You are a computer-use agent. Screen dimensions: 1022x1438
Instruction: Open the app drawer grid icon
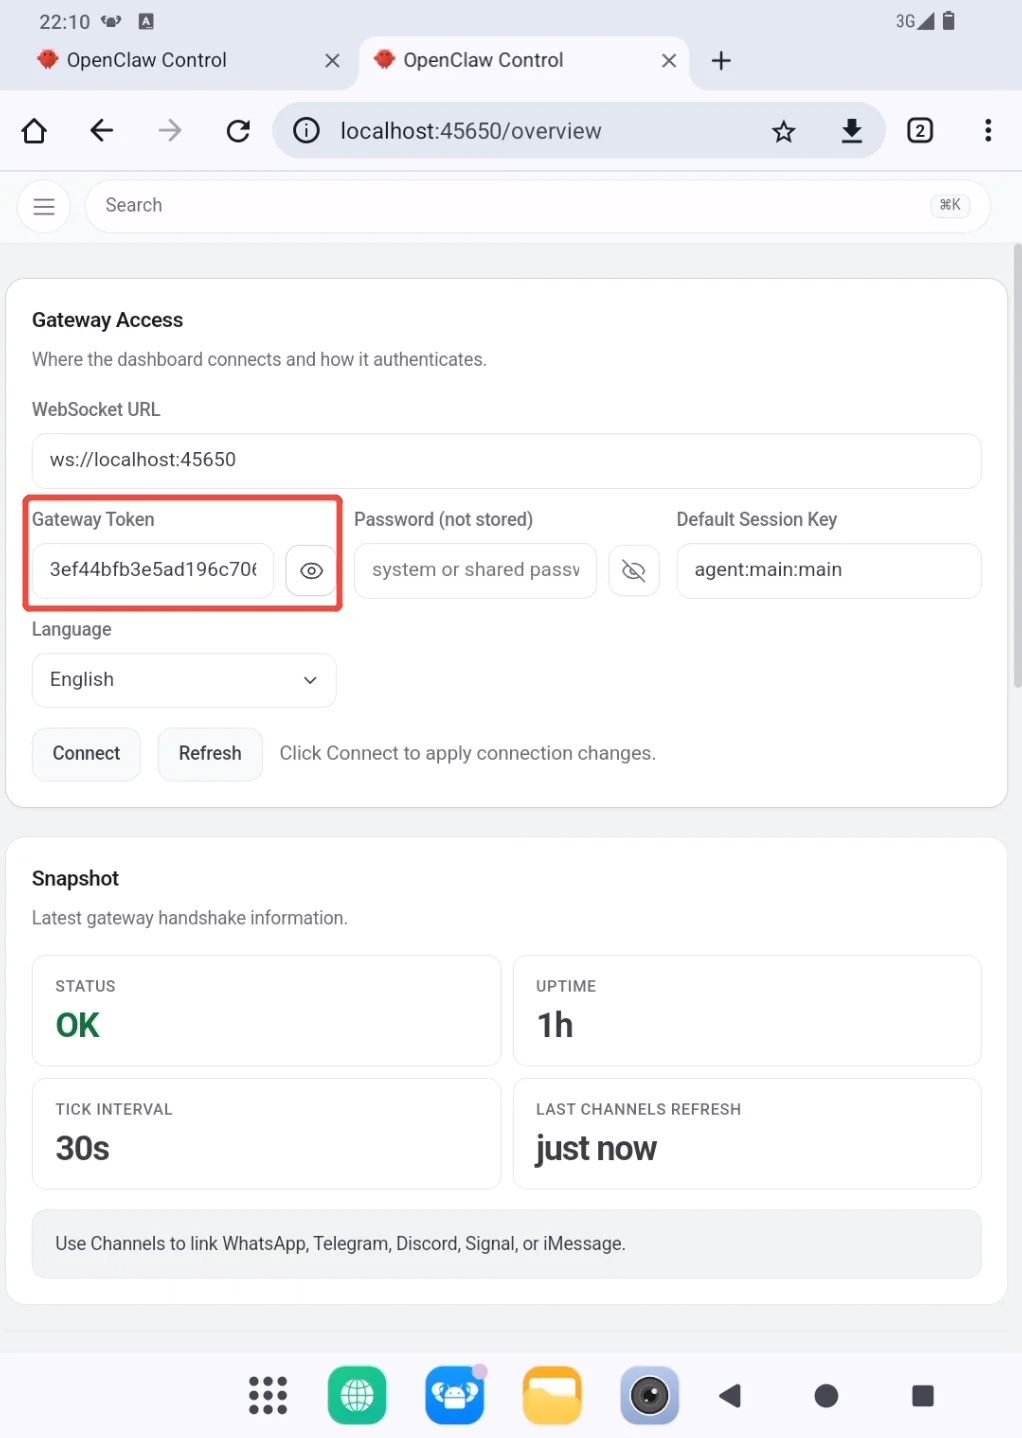[x=268, y=1395]
